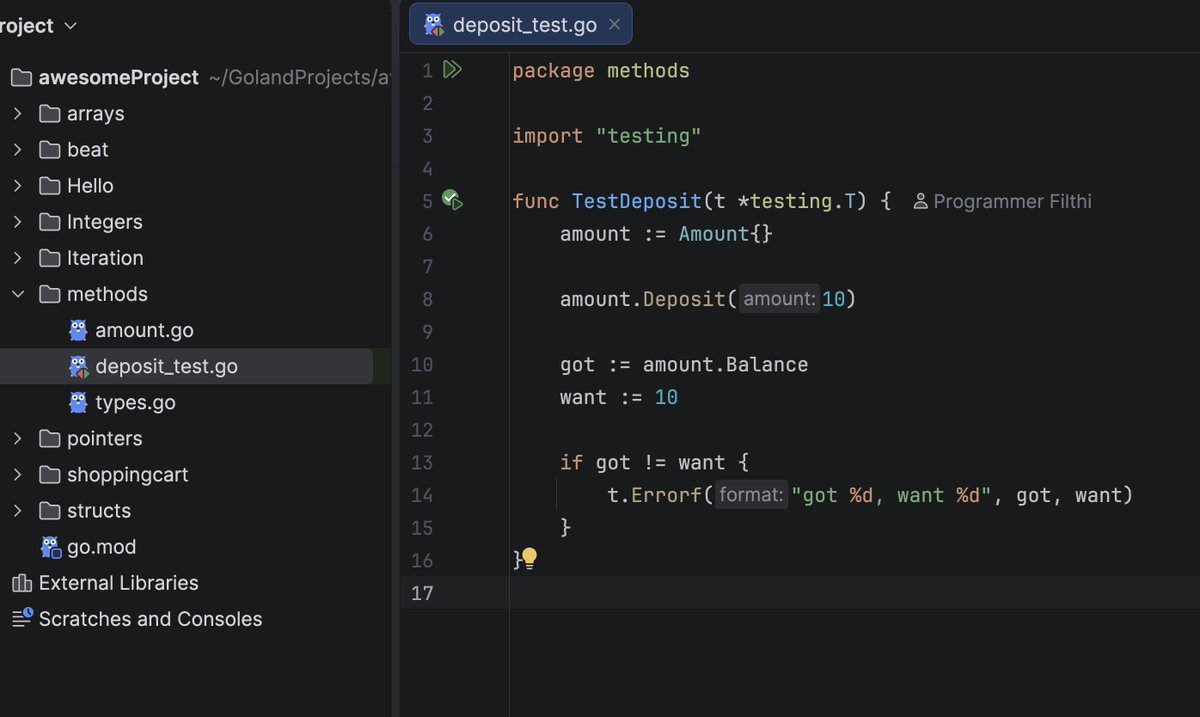Expand the Integers folder

click(17, 222)
